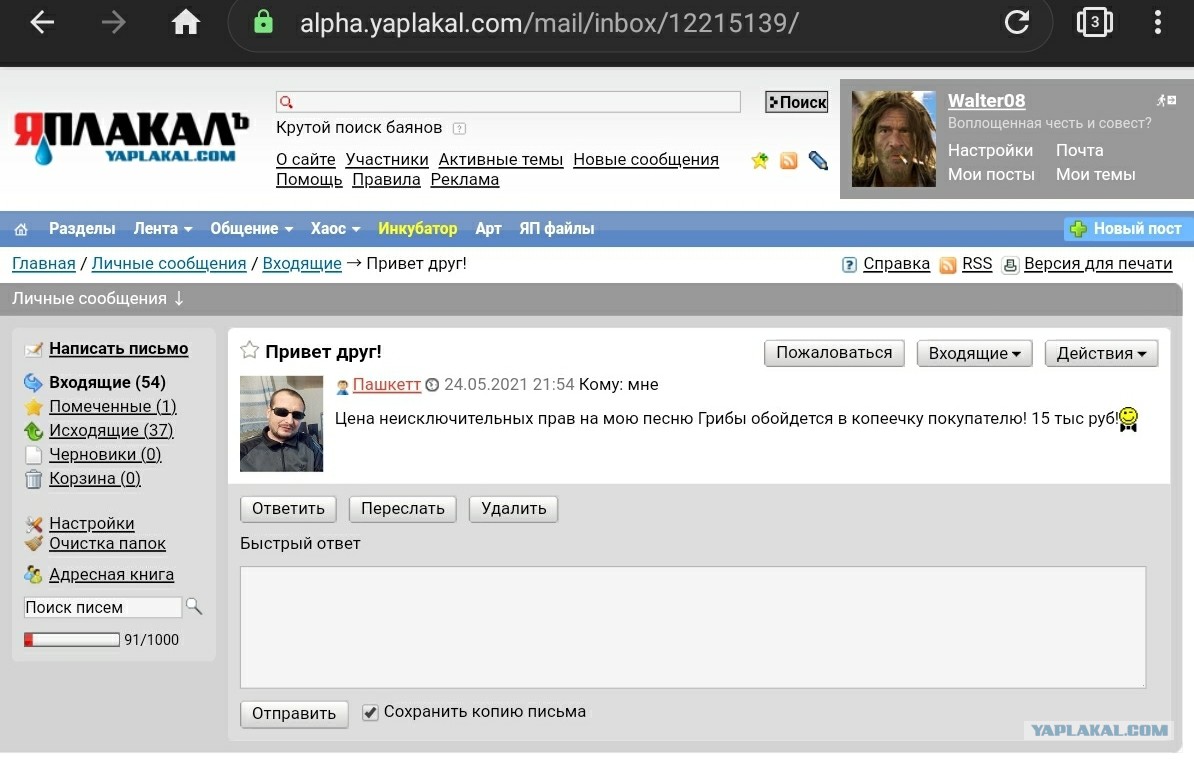The width and height of the screenshot is (1194, 760).
Task: Click the Пожаловаться button
Action: tap(834, 353)
